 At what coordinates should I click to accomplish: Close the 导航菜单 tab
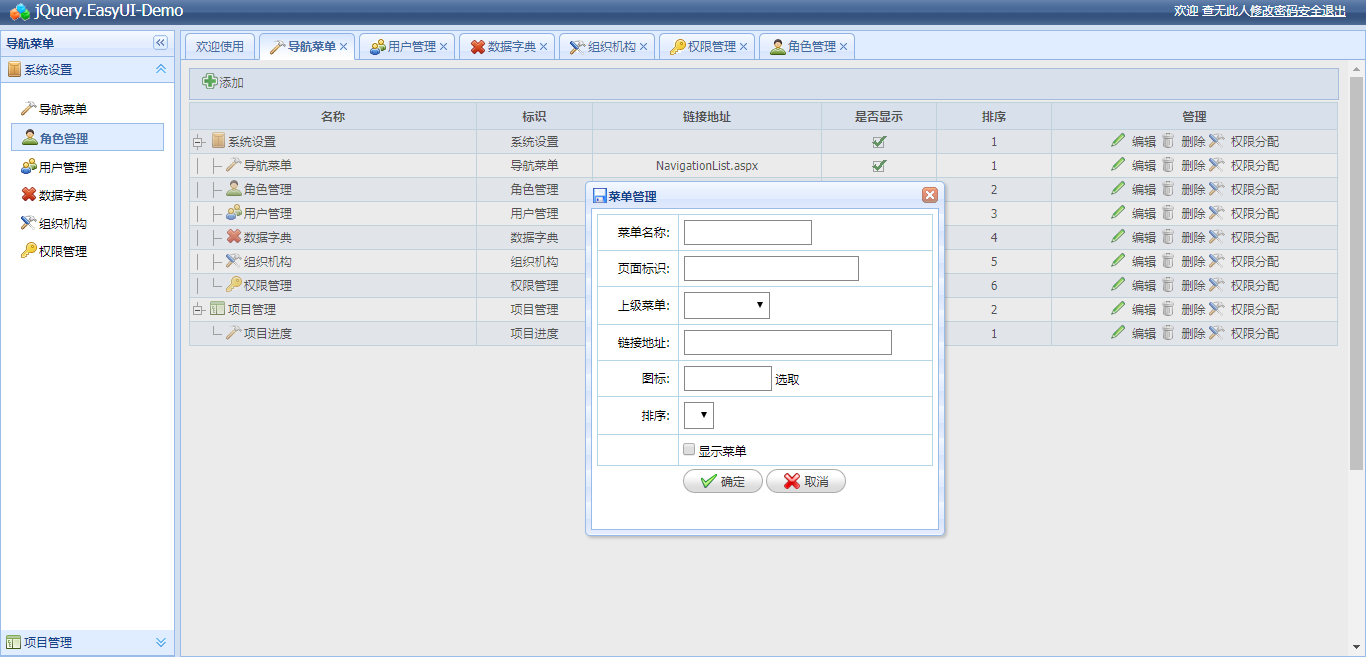tap(343, 47)
